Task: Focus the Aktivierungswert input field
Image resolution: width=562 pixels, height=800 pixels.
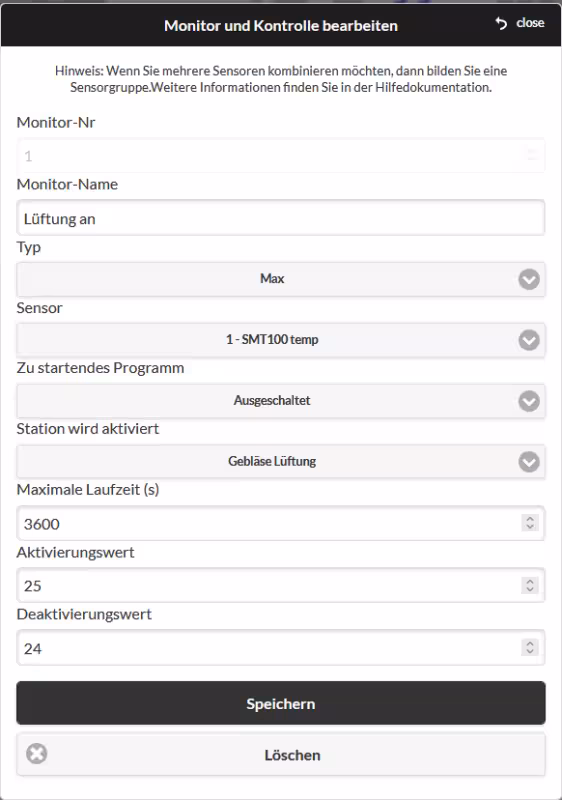Action: pos(281,585)
